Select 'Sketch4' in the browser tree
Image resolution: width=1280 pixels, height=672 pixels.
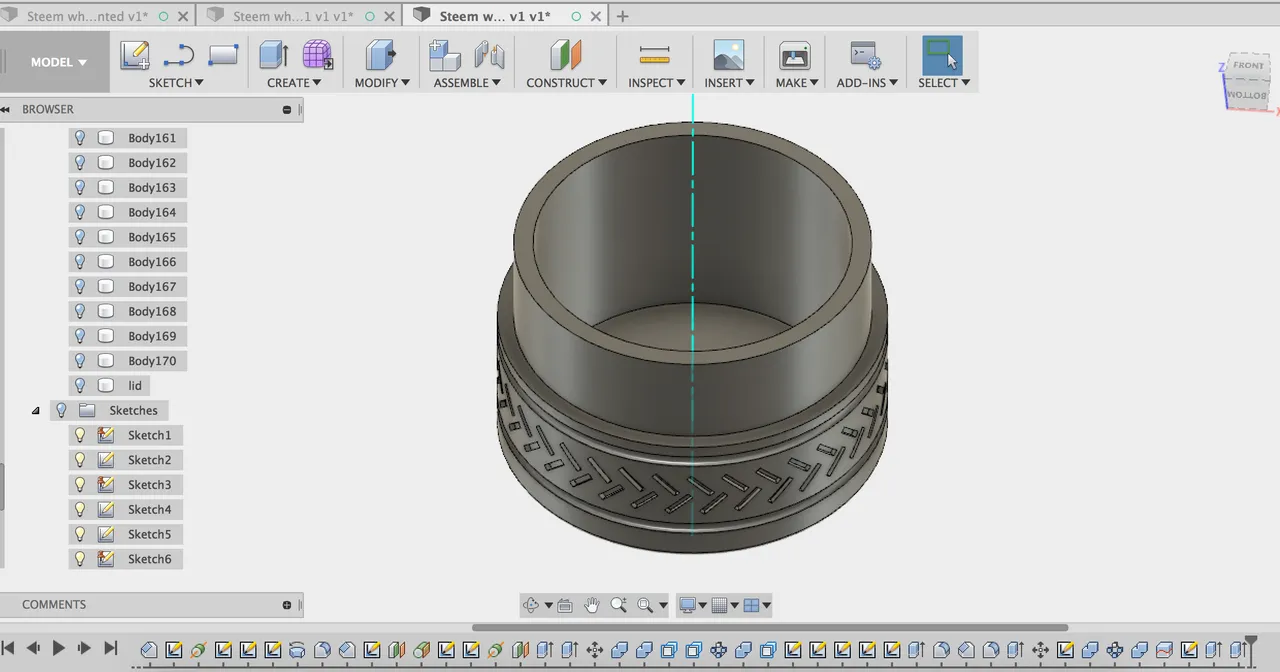pos(150,510)
